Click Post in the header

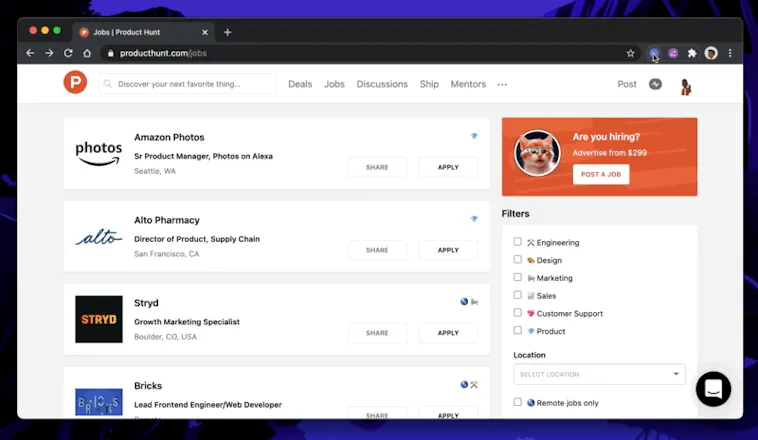[x=627, y=84]
